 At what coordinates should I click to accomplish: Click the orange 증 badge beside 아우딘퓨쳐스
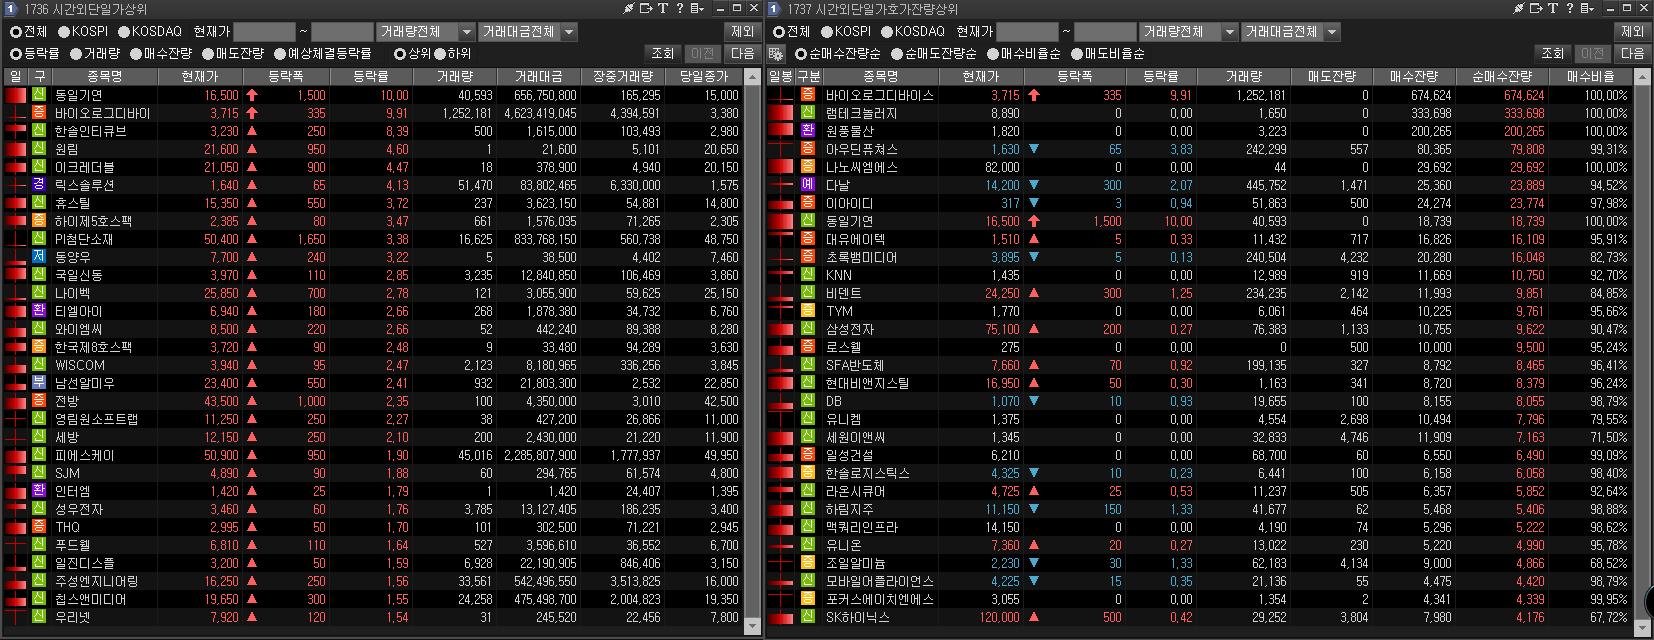[x=808, y=148]
